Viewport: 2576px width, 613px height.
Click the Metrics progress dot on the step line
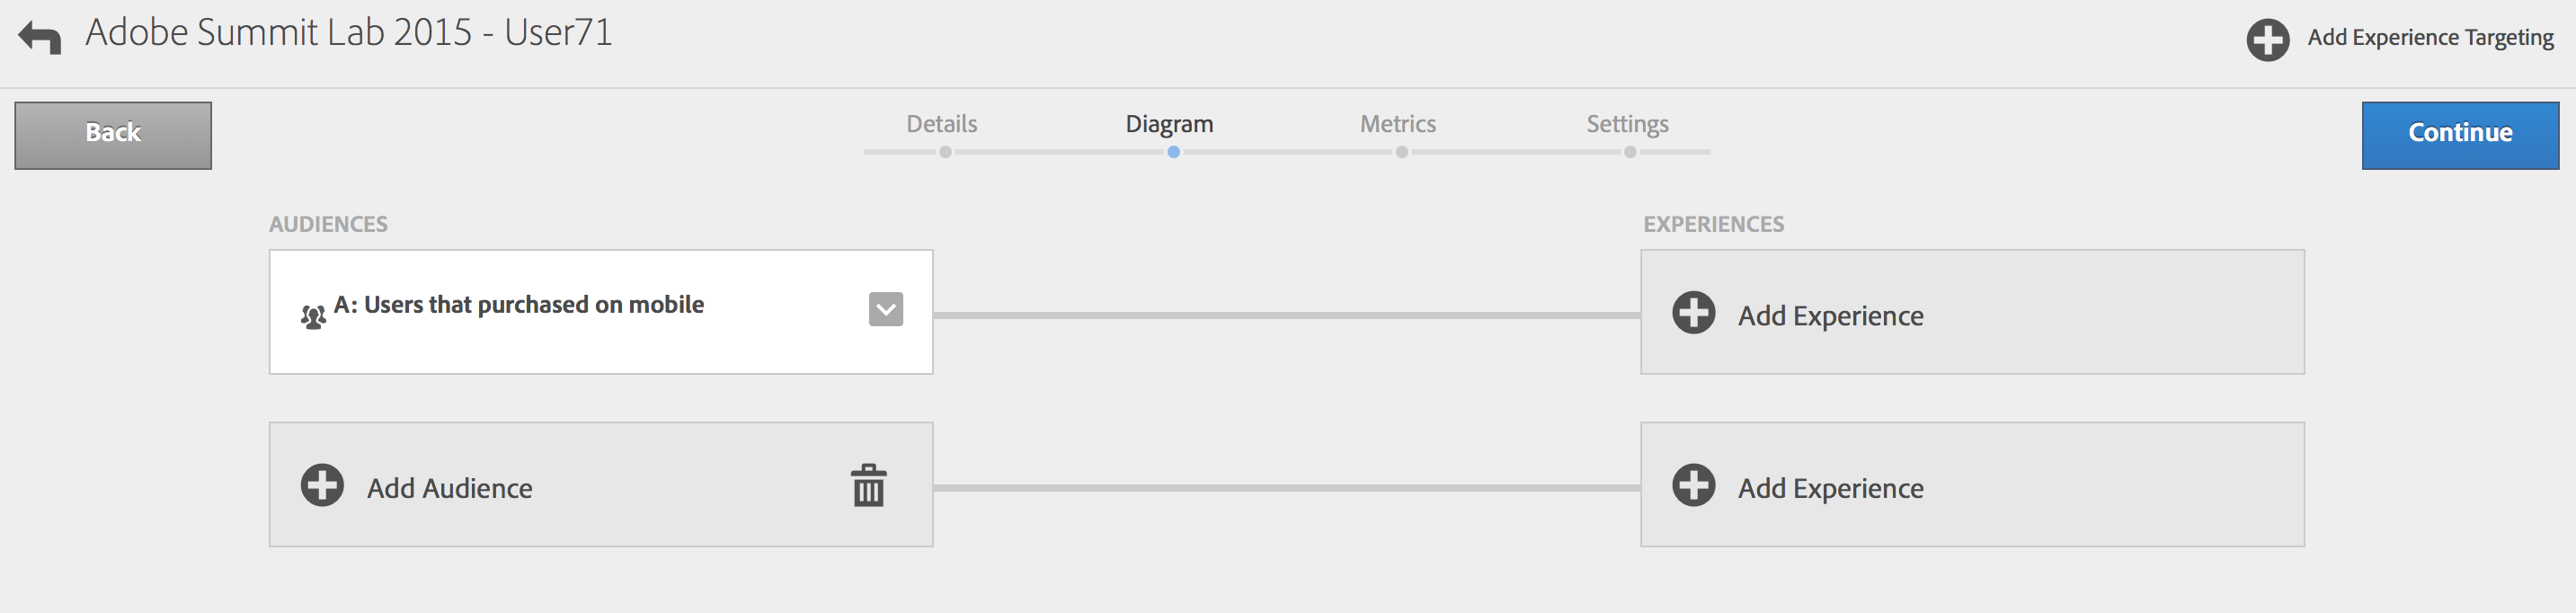tap(1402, 153)
